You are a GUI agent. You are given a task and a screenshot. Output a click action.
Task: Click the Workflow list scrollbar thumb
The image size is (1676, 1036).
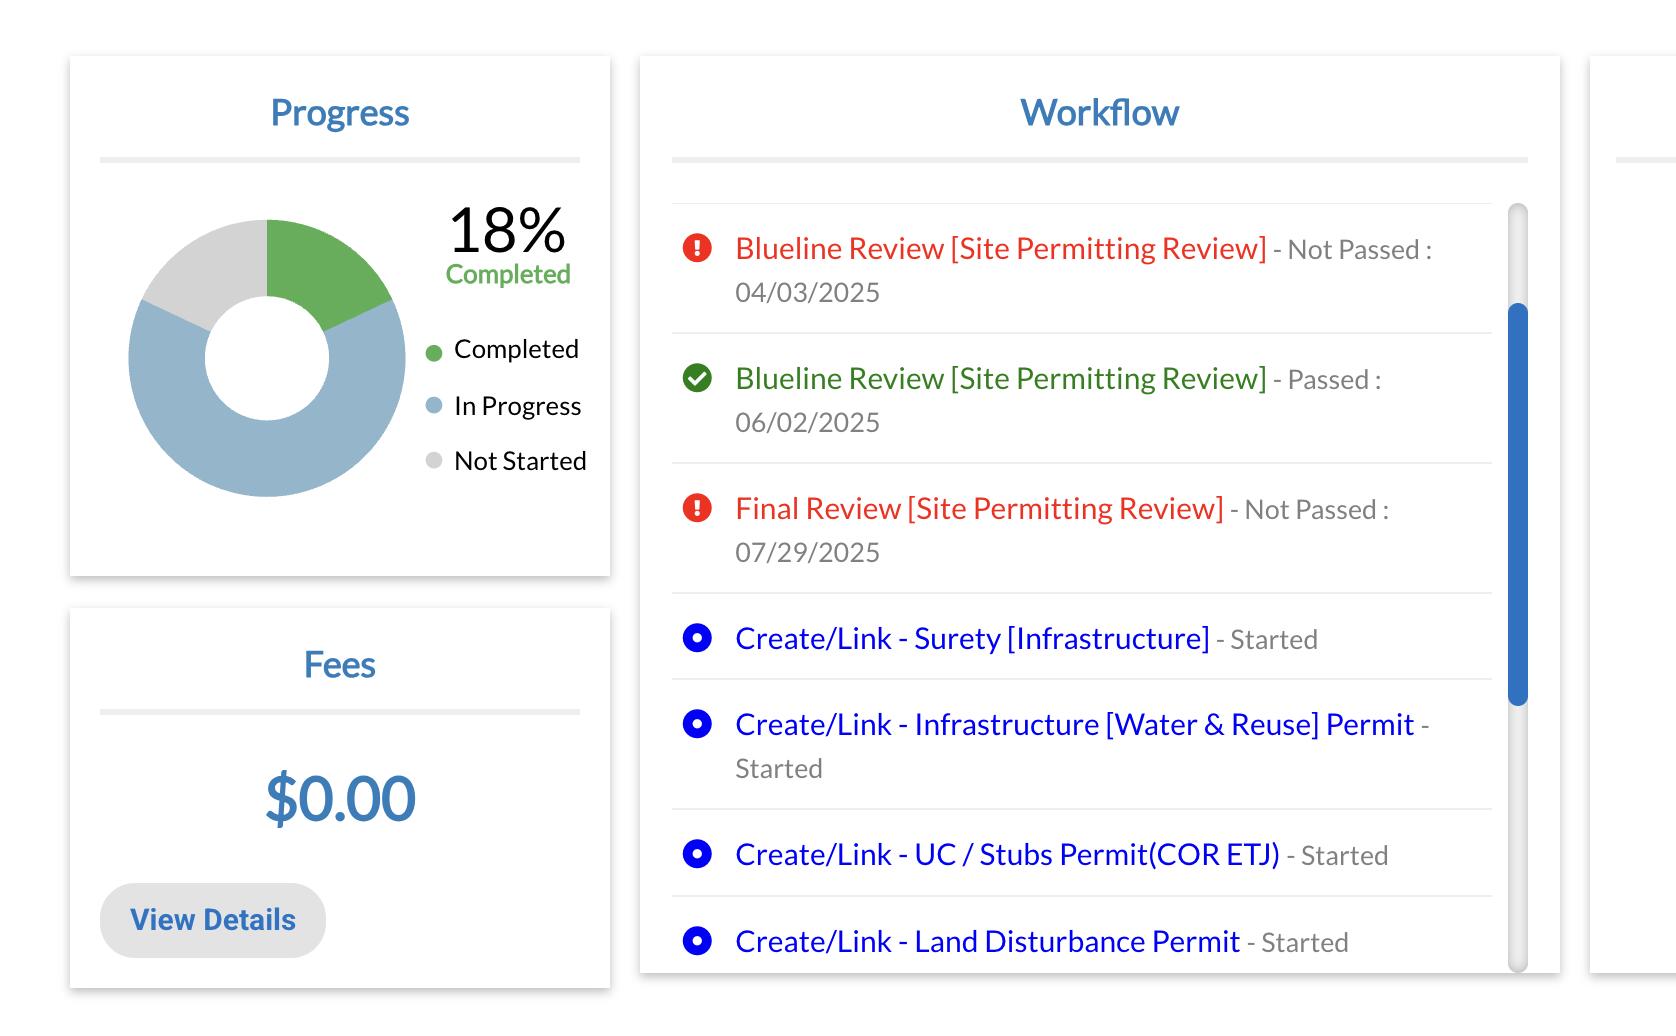tap(1517, 504)
